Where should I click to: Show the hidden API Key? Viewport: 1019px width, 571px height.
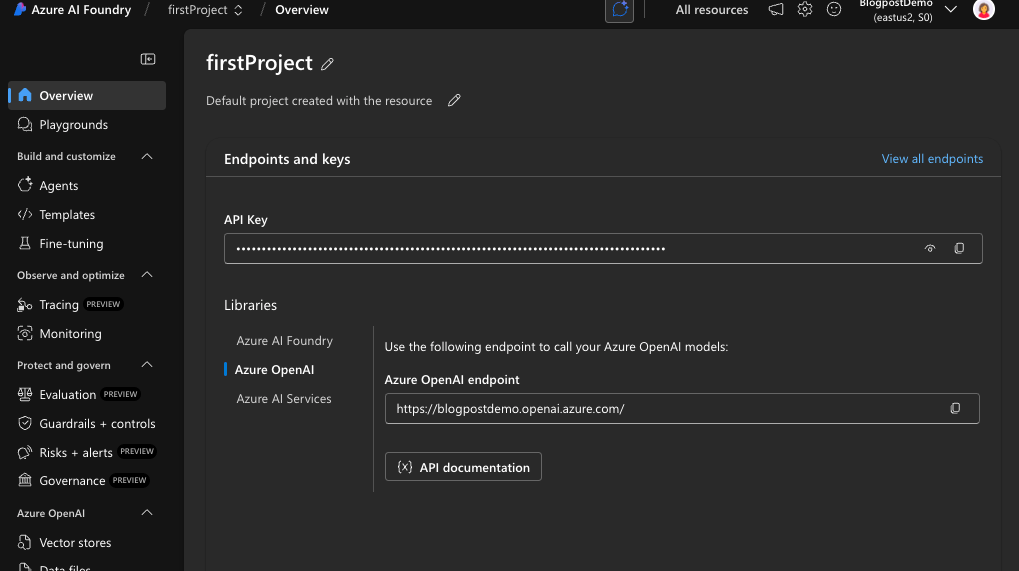930,249
